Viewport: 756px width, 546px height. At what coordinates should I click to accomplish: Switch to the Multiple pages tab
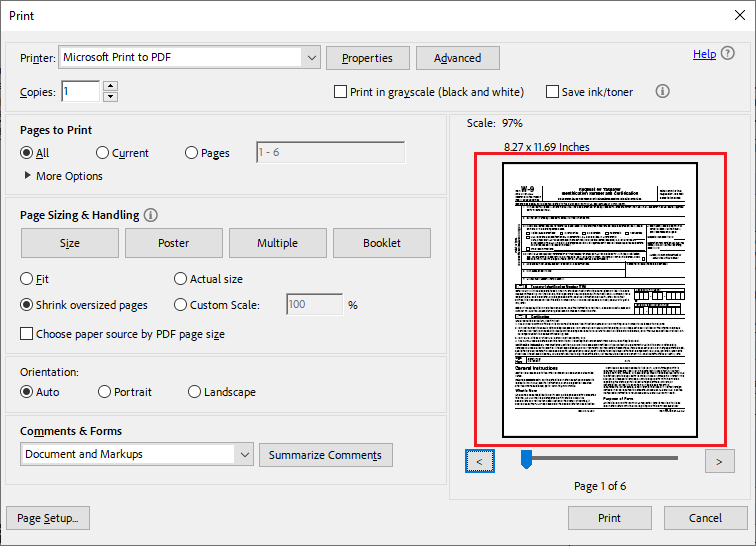coord(278,243)
